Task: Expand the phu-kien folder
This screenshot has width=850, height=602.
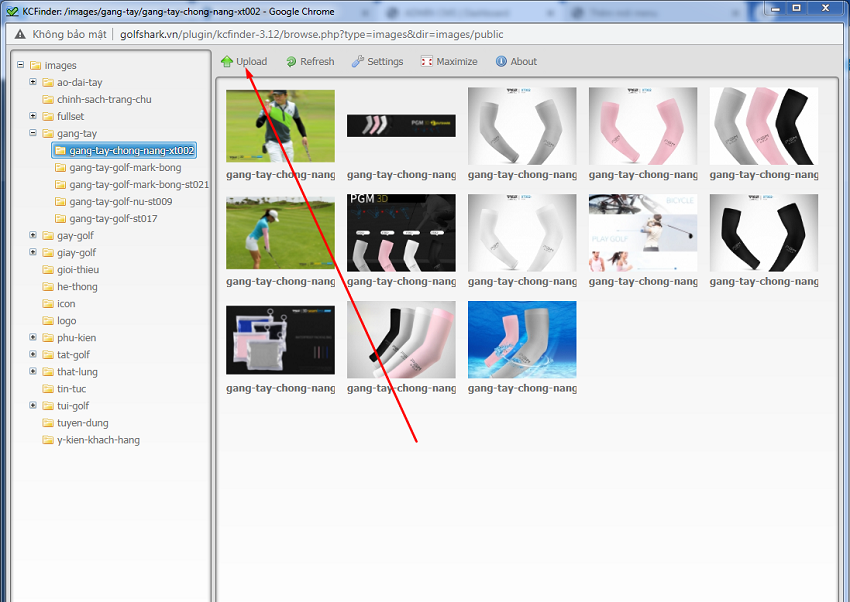Action: (33, 338)
